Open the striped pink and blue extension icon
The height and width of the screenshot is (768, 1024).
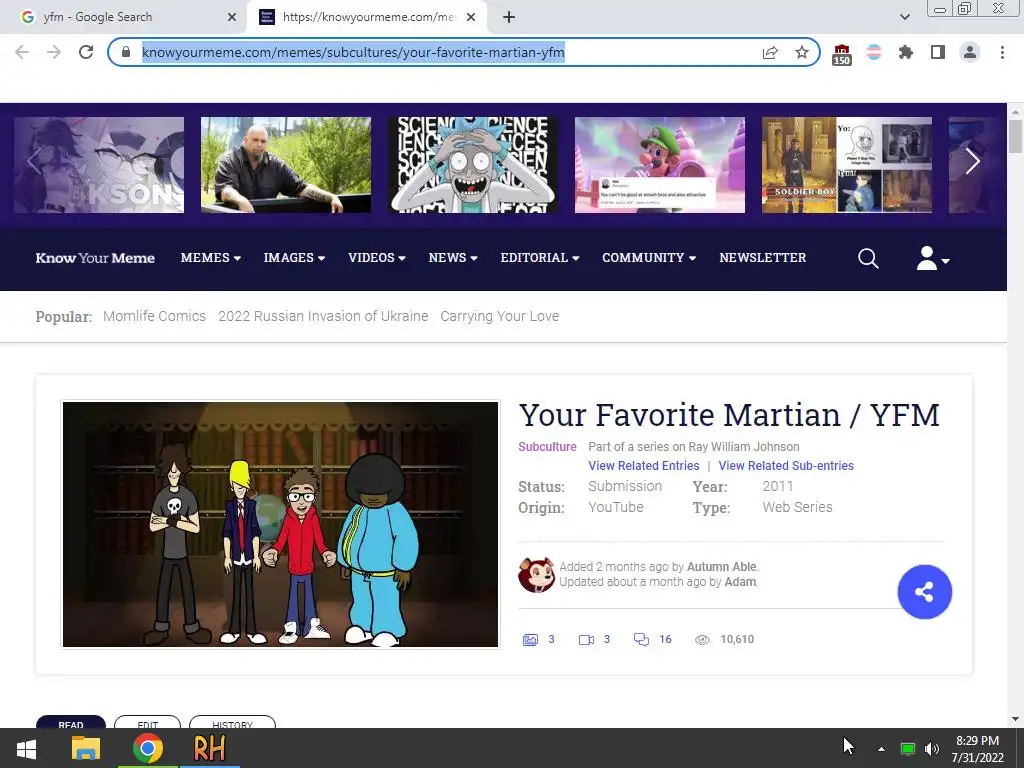(873, 52)
